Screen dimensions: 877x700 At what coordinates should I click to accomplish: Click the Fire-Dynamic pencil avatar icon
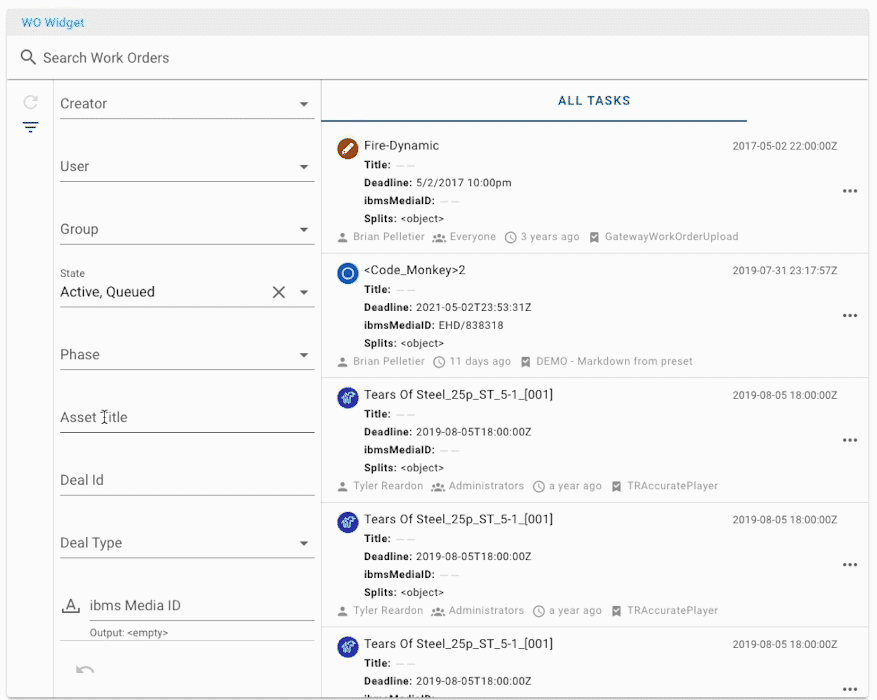tap(347, 149)
